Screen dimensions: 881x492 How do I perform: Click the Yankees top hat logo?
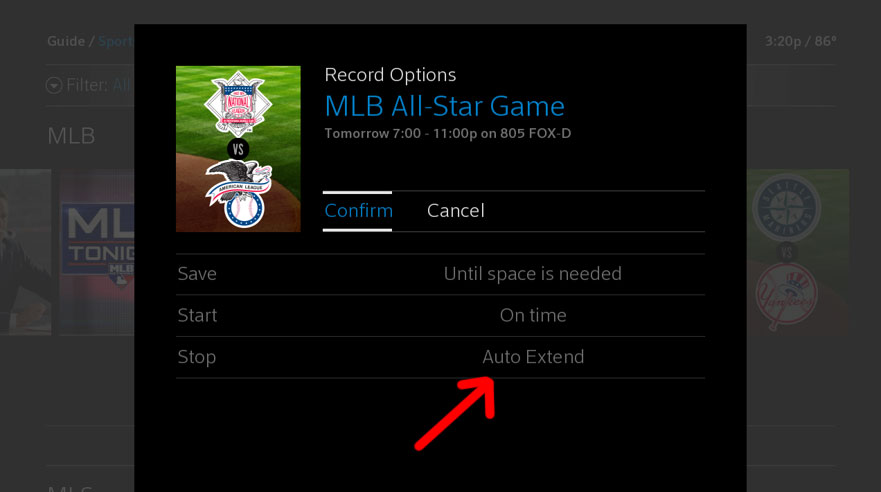(786, 296)
